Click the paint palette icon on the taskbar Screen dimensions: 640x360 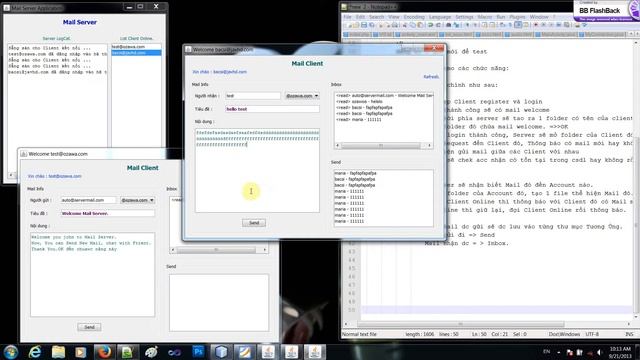[x=151, y=352]
